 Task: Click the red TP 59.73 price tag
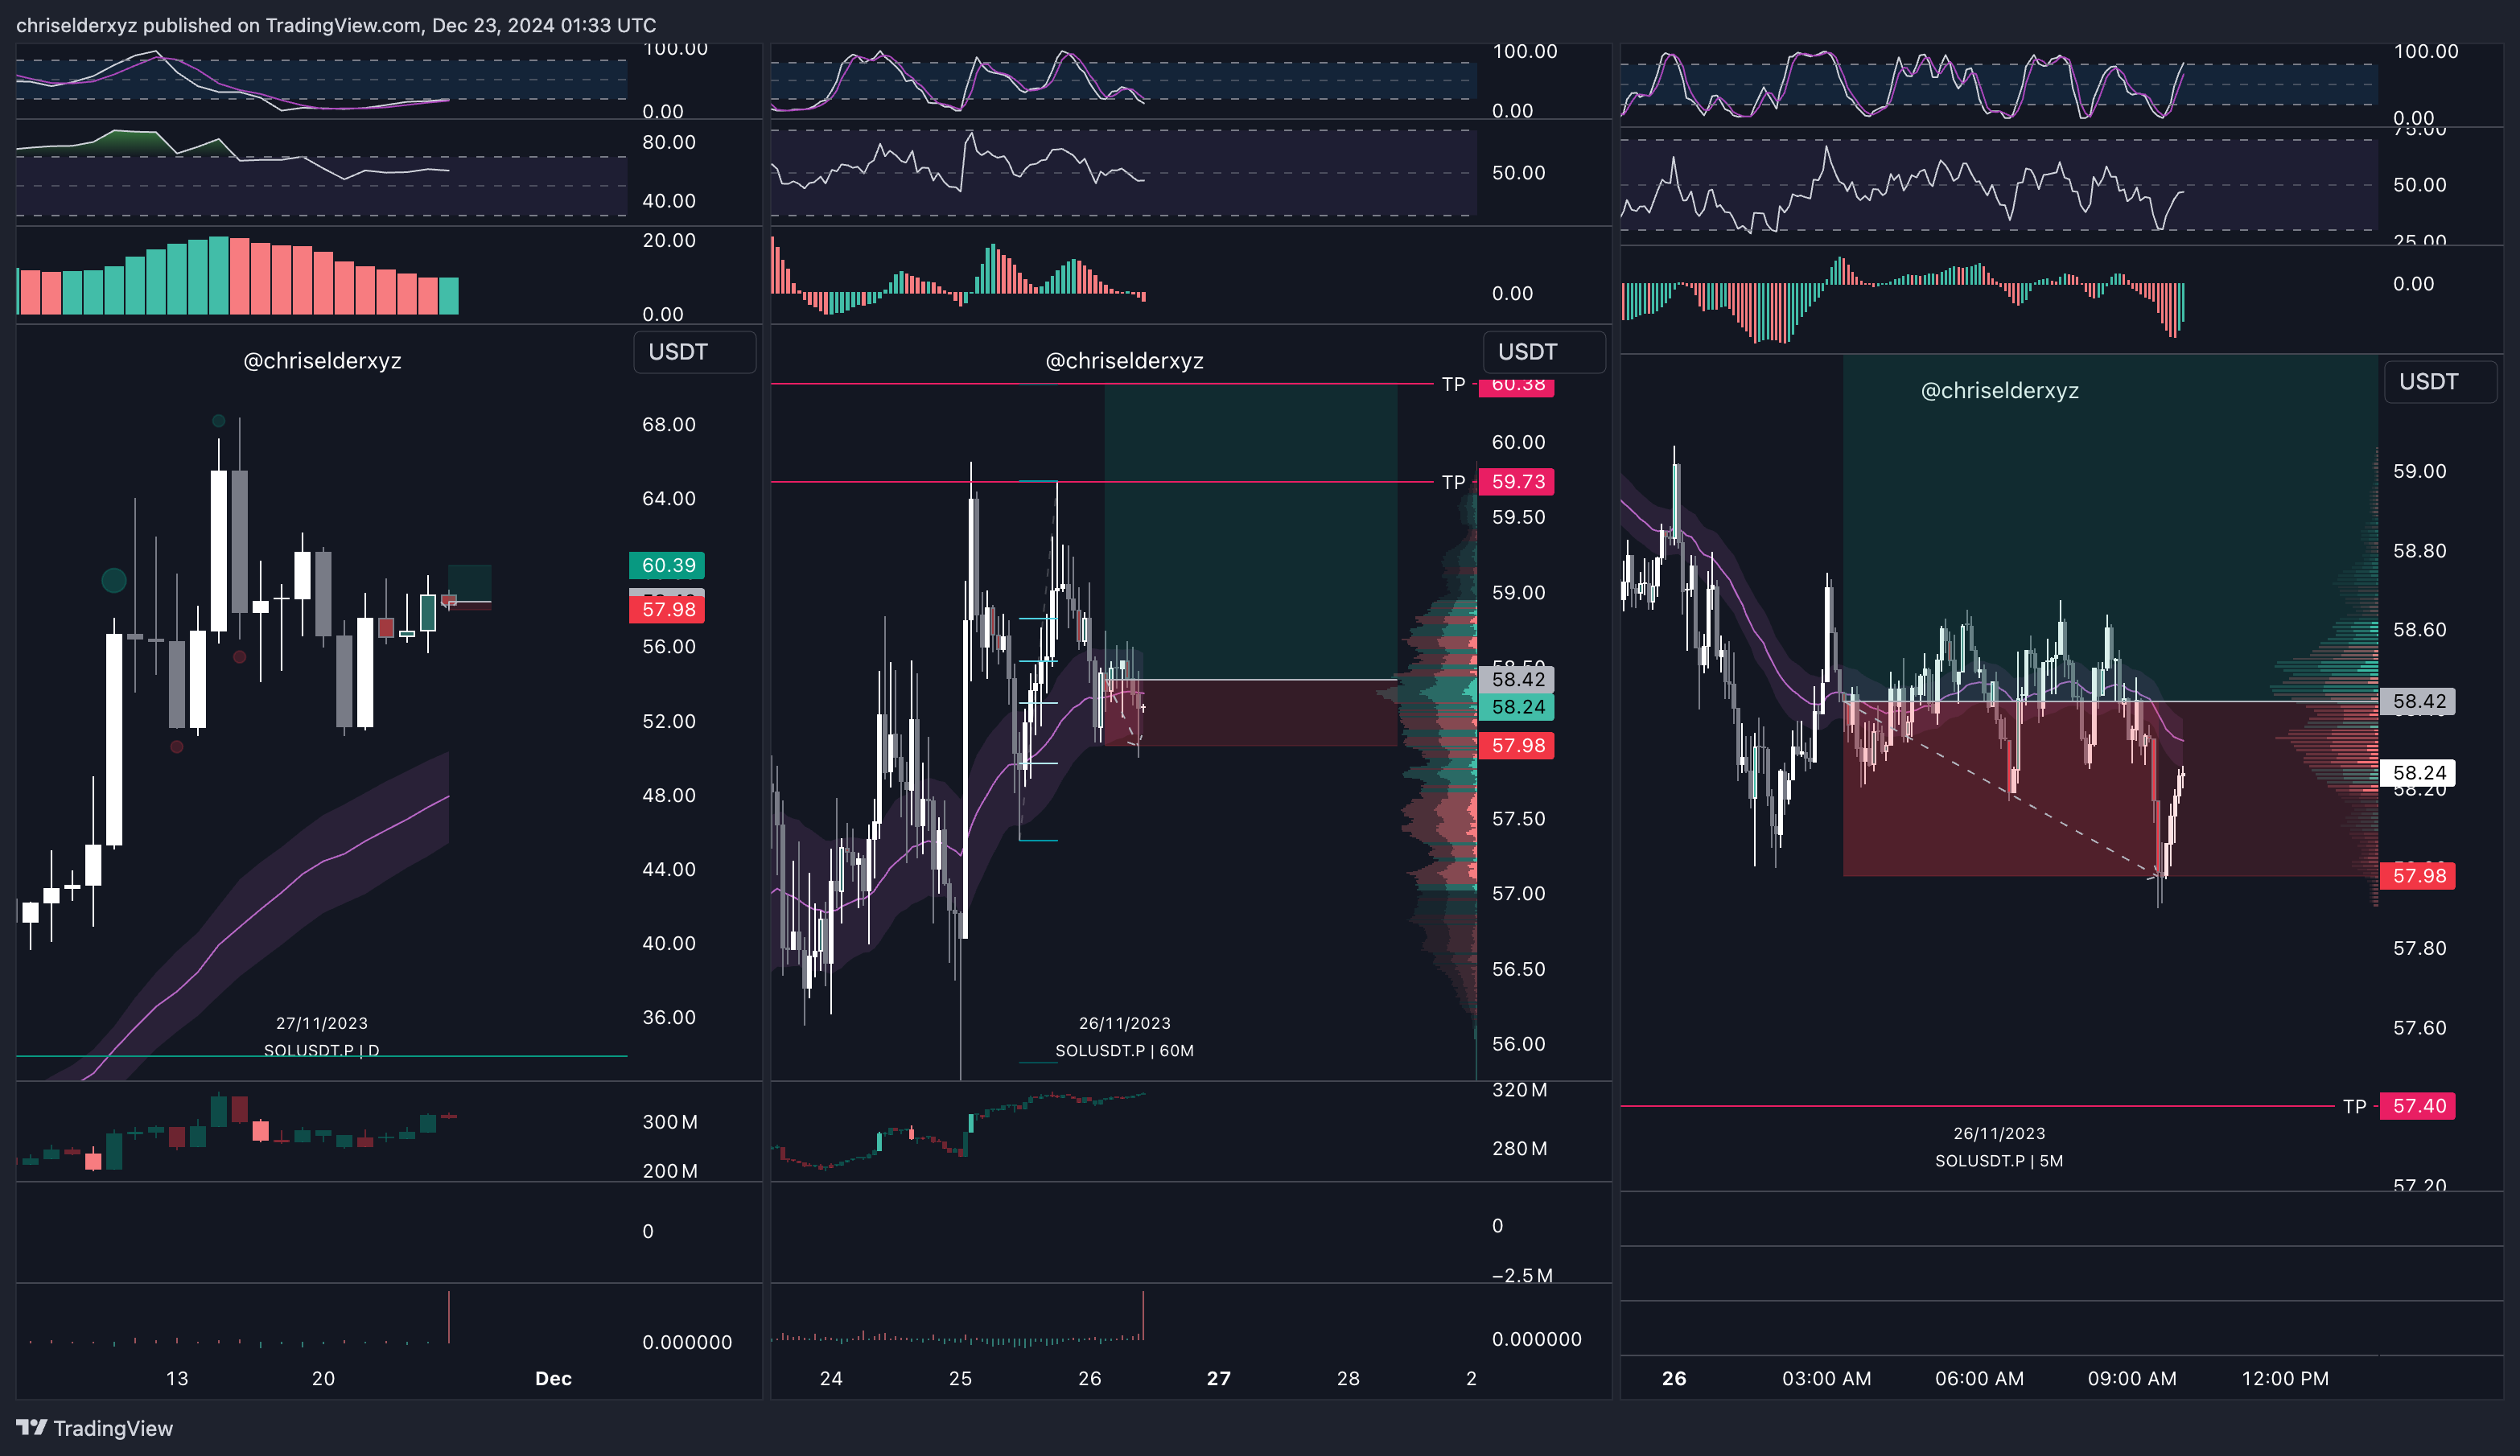coord(1516,482)
